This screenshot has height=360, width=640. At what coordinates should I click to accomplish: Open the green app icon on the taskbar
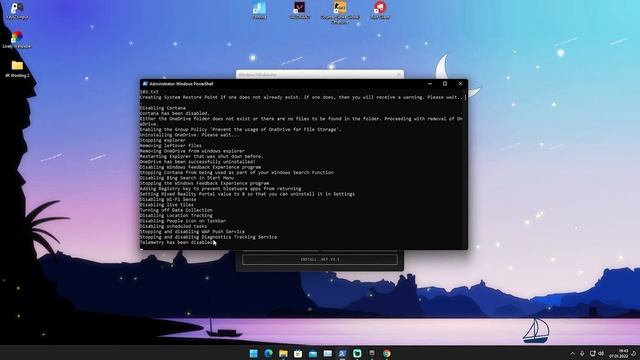(x=357, y=353)
